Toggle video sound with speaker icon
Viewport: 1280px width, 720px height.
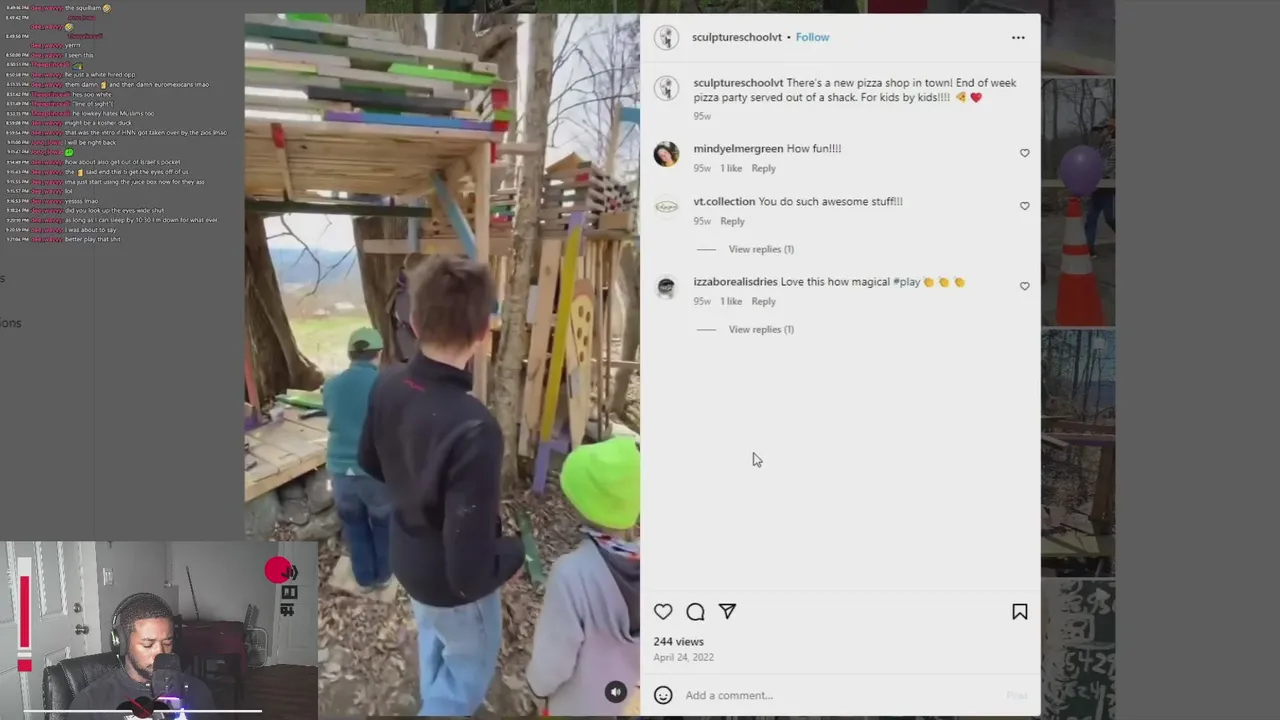pyautogui.click(x=616, y=692)
